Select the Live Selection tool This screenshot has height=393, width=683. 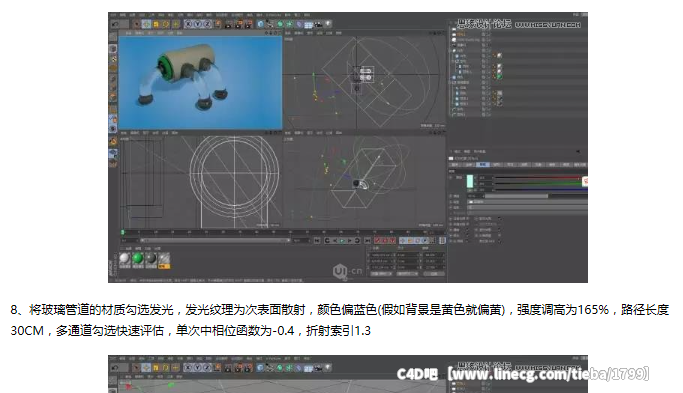[137, 24]
